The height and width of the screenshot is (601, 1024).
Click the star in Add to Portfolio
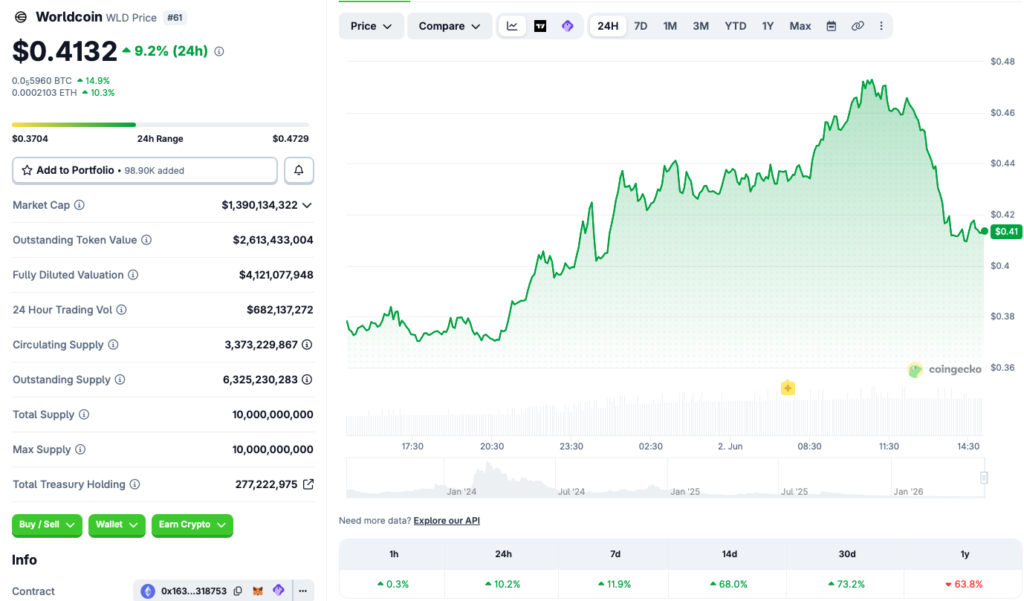(x=27, y=171)
